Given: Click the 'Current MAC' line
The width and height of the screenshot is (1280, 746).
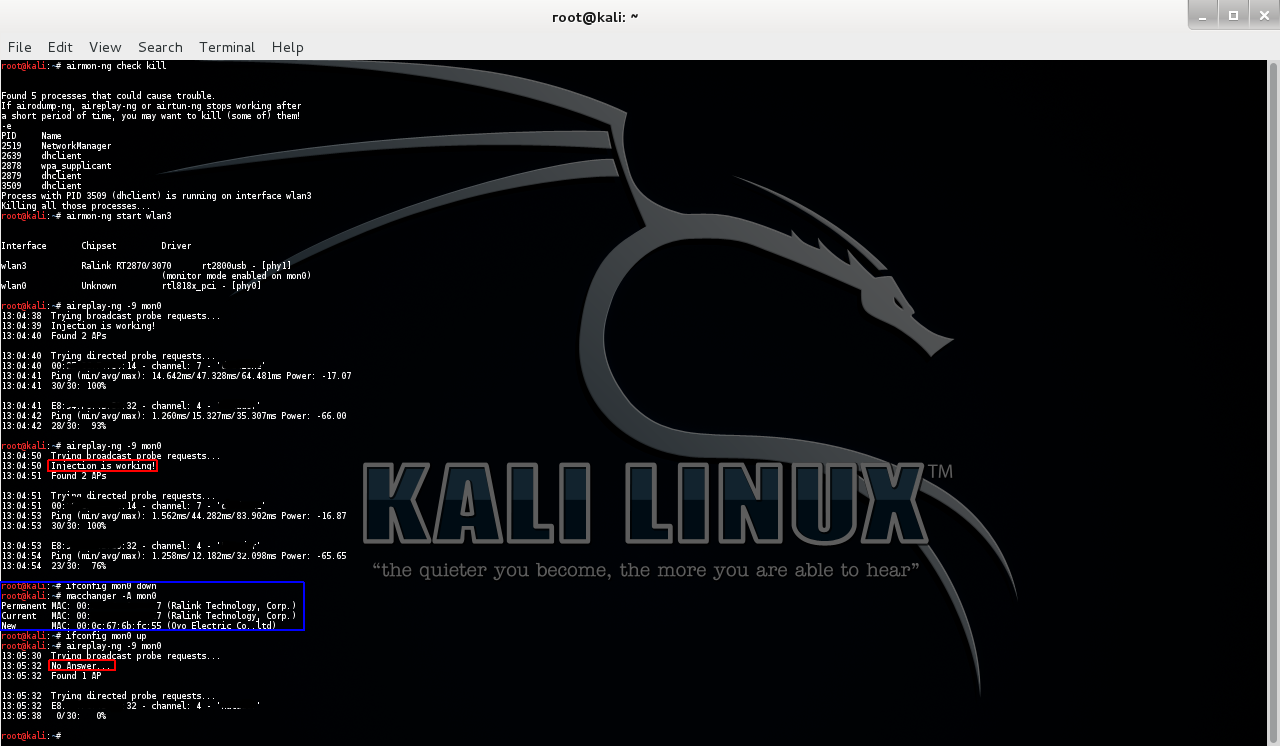Looking at the screenshot, I should coord(149,616).
